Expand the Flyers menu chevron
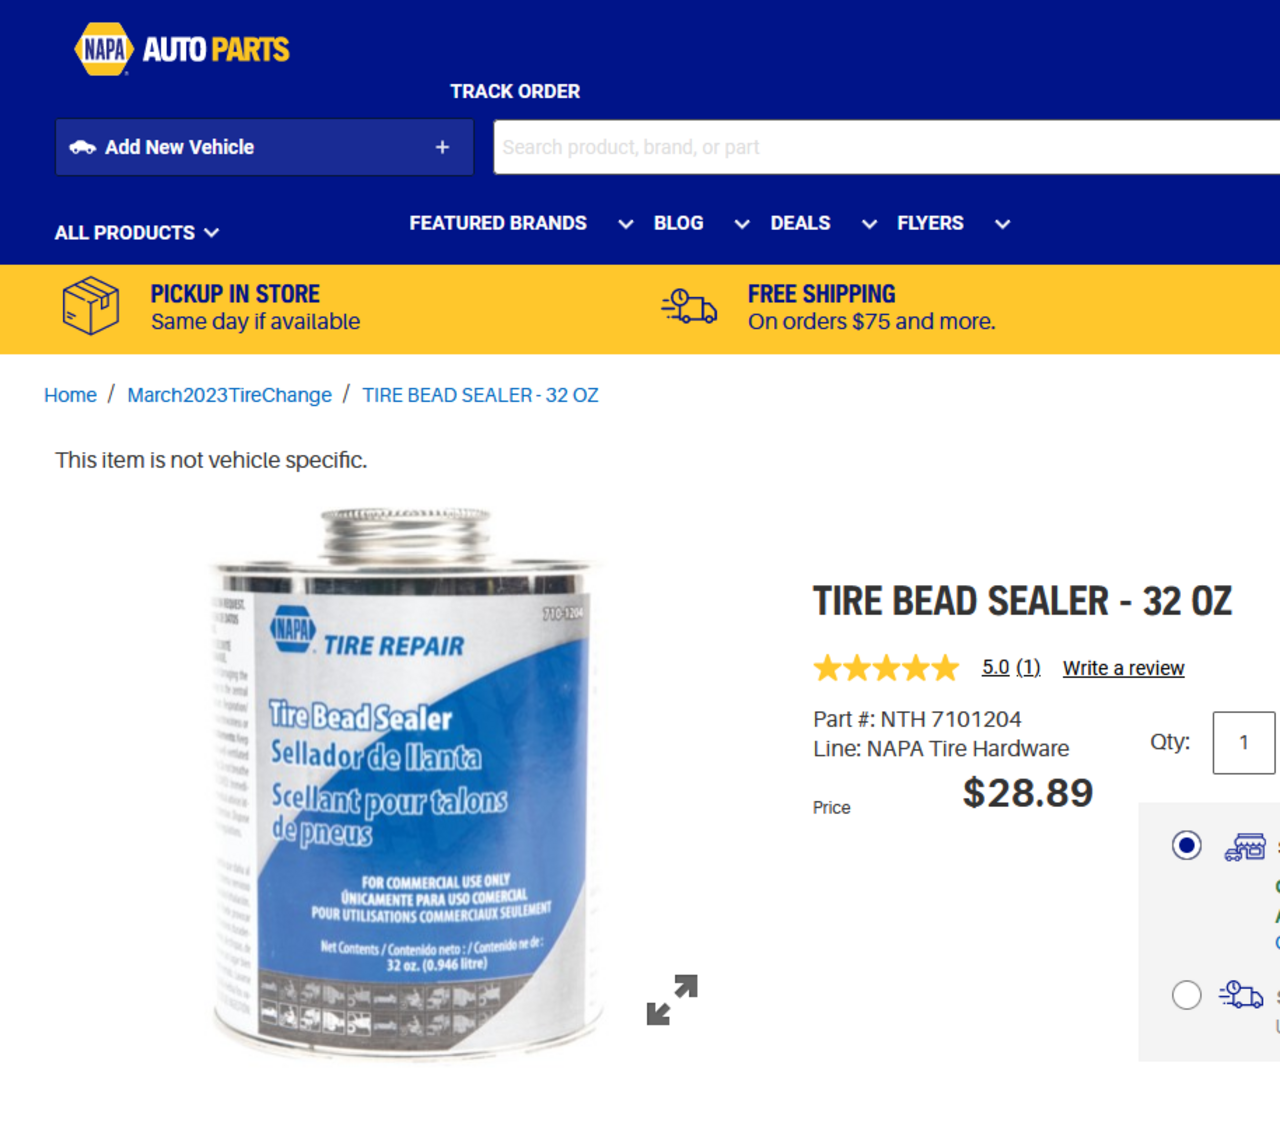Viewport: 1280px width, 1147px height. tap(1002, 224)
